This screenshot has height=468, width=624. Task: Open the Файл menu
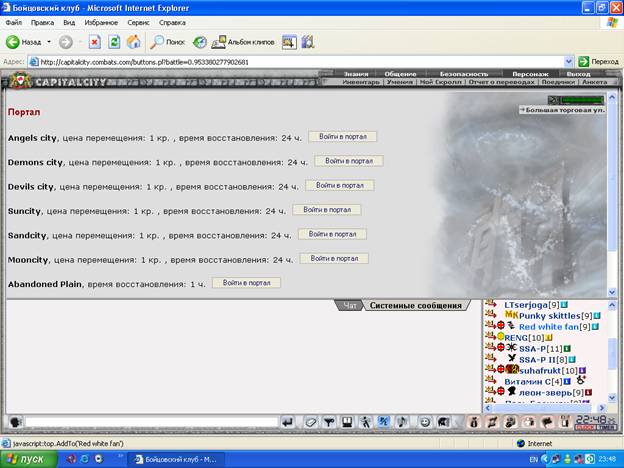coord(14,23)
